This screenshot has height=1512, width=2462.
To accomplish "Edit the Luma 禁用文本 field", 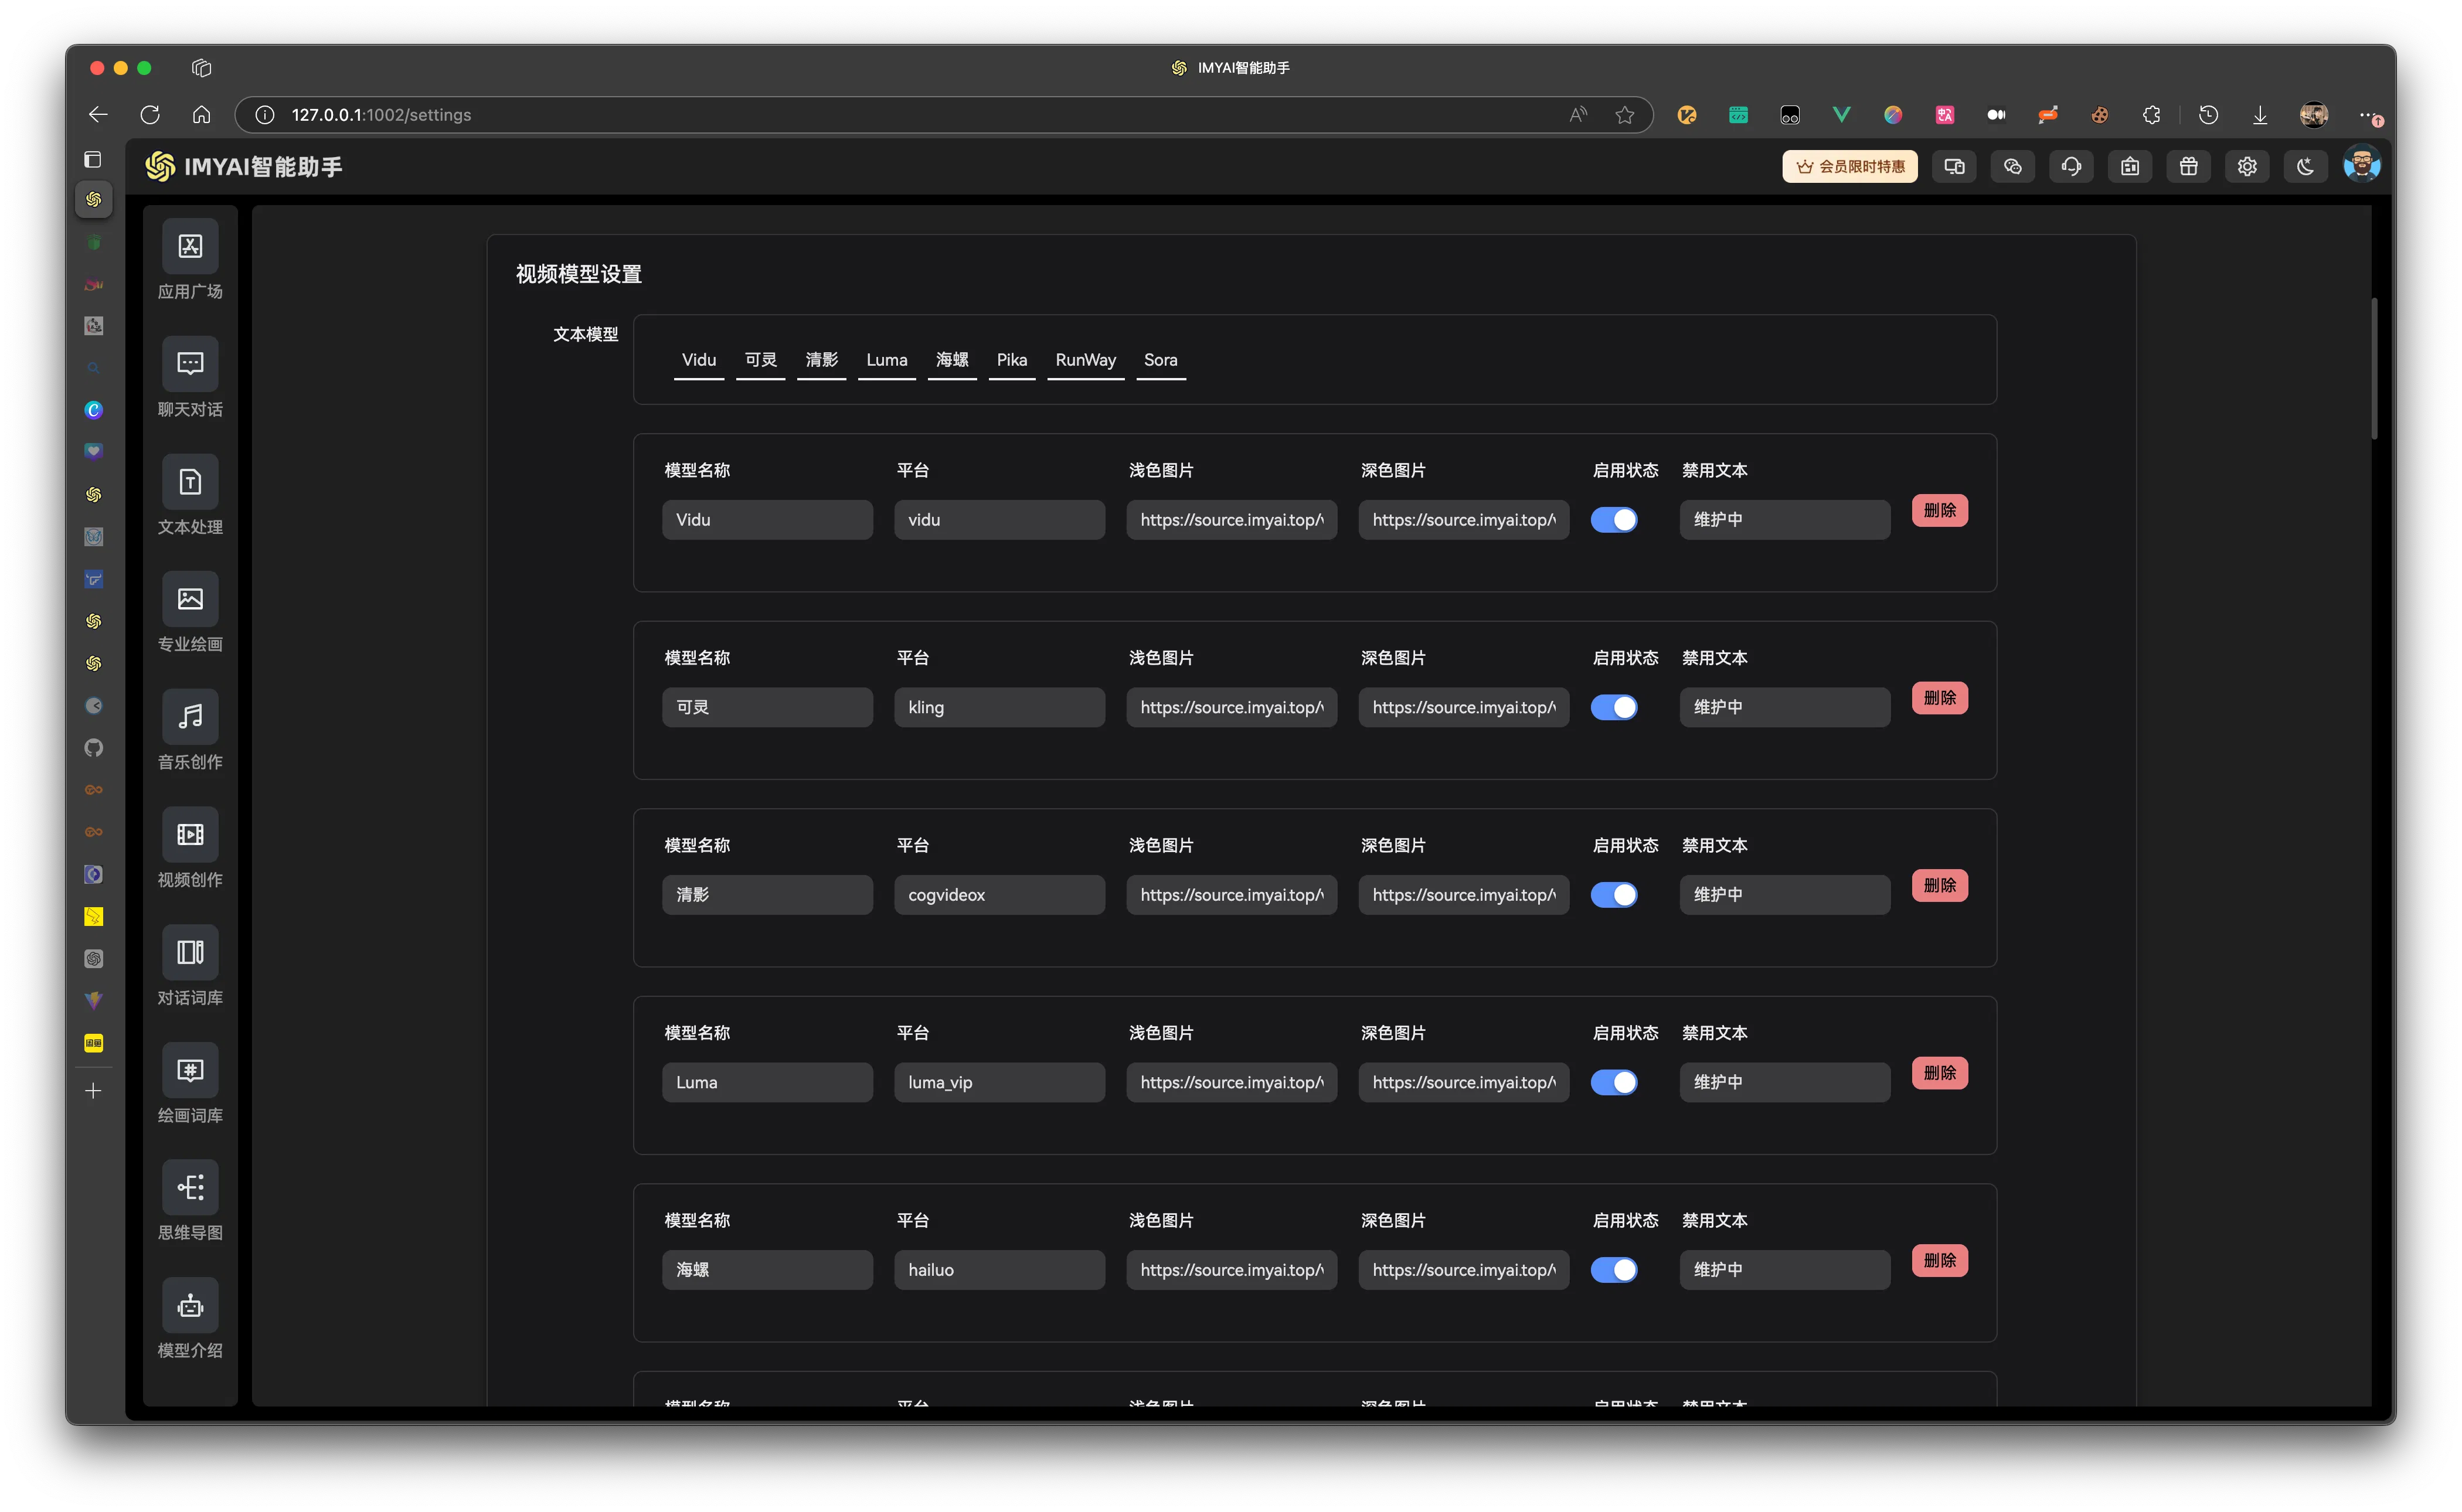I will coord(1785,1082).
